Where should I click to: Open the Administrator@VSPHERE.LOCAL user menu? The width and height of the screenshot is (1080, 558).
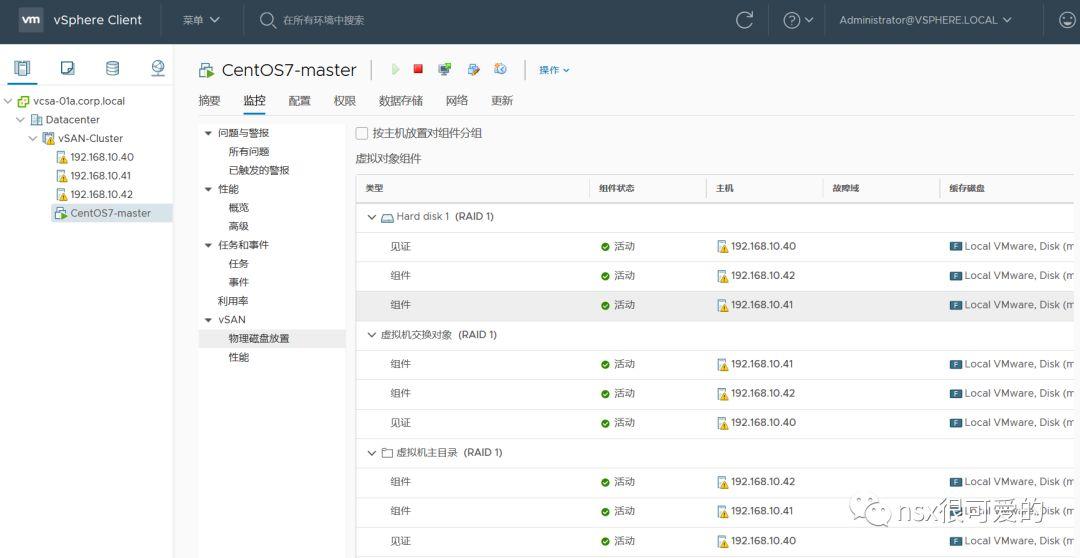926,20
